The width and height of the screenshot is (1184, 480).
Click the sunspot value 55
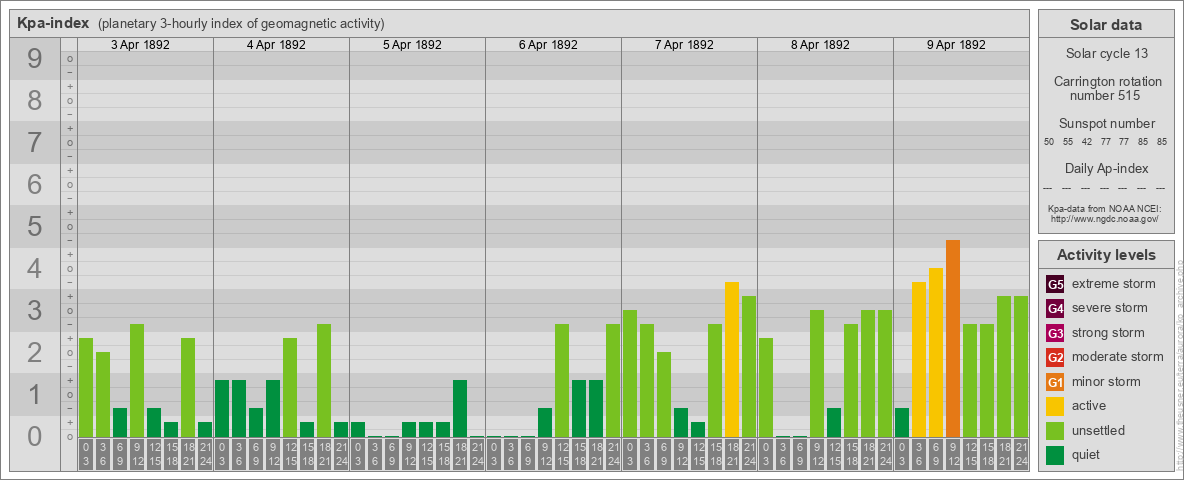coord(1068,142)
